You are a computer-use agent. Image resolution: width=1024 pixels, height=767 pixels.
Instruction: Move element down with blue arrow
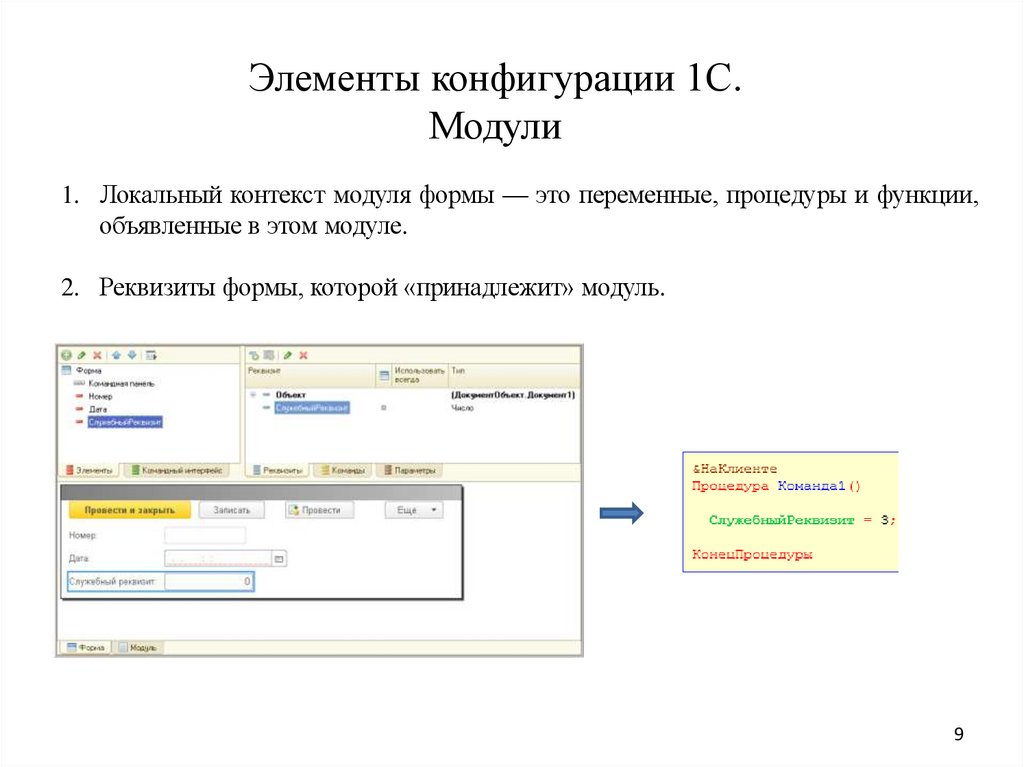pos(132,355)
